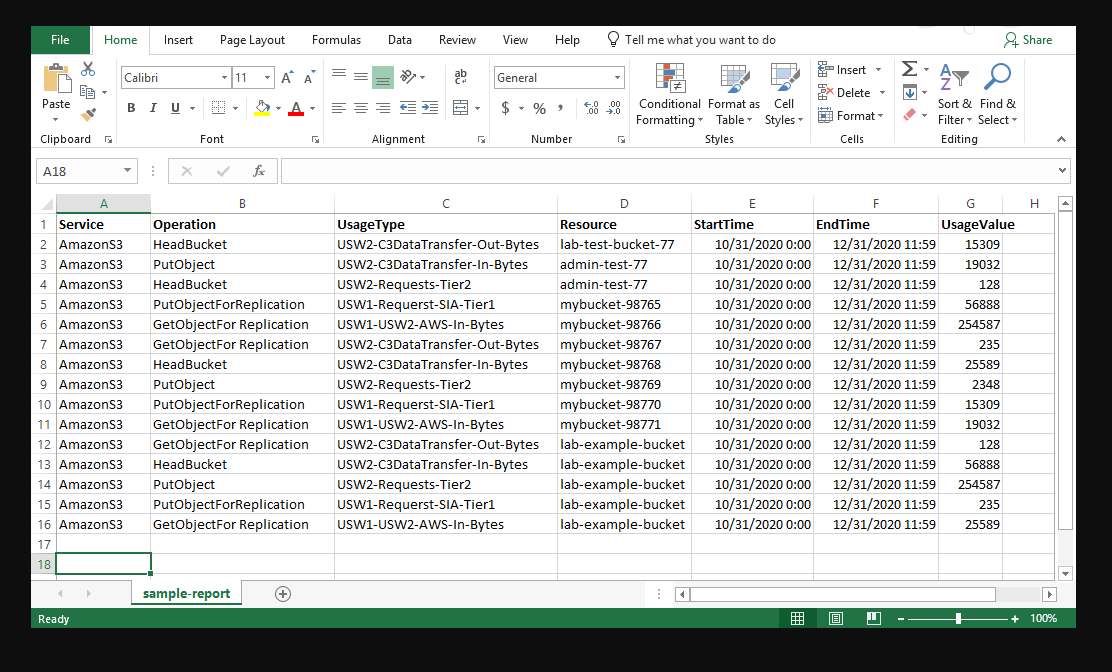This screenshot has width=1112, height=672.
Task: Switch to the Data ribbon tab
Action: click(399, 40)
